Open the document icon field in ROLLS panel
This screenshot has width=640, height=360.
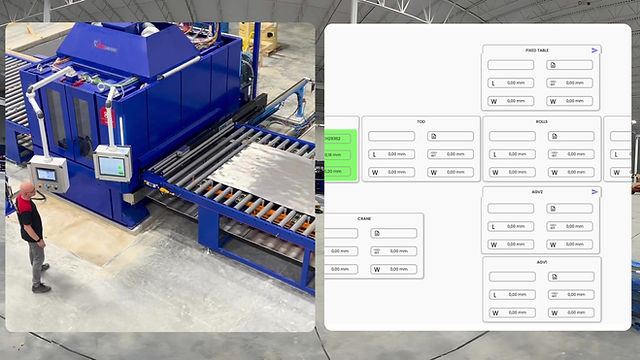(571, 136)
